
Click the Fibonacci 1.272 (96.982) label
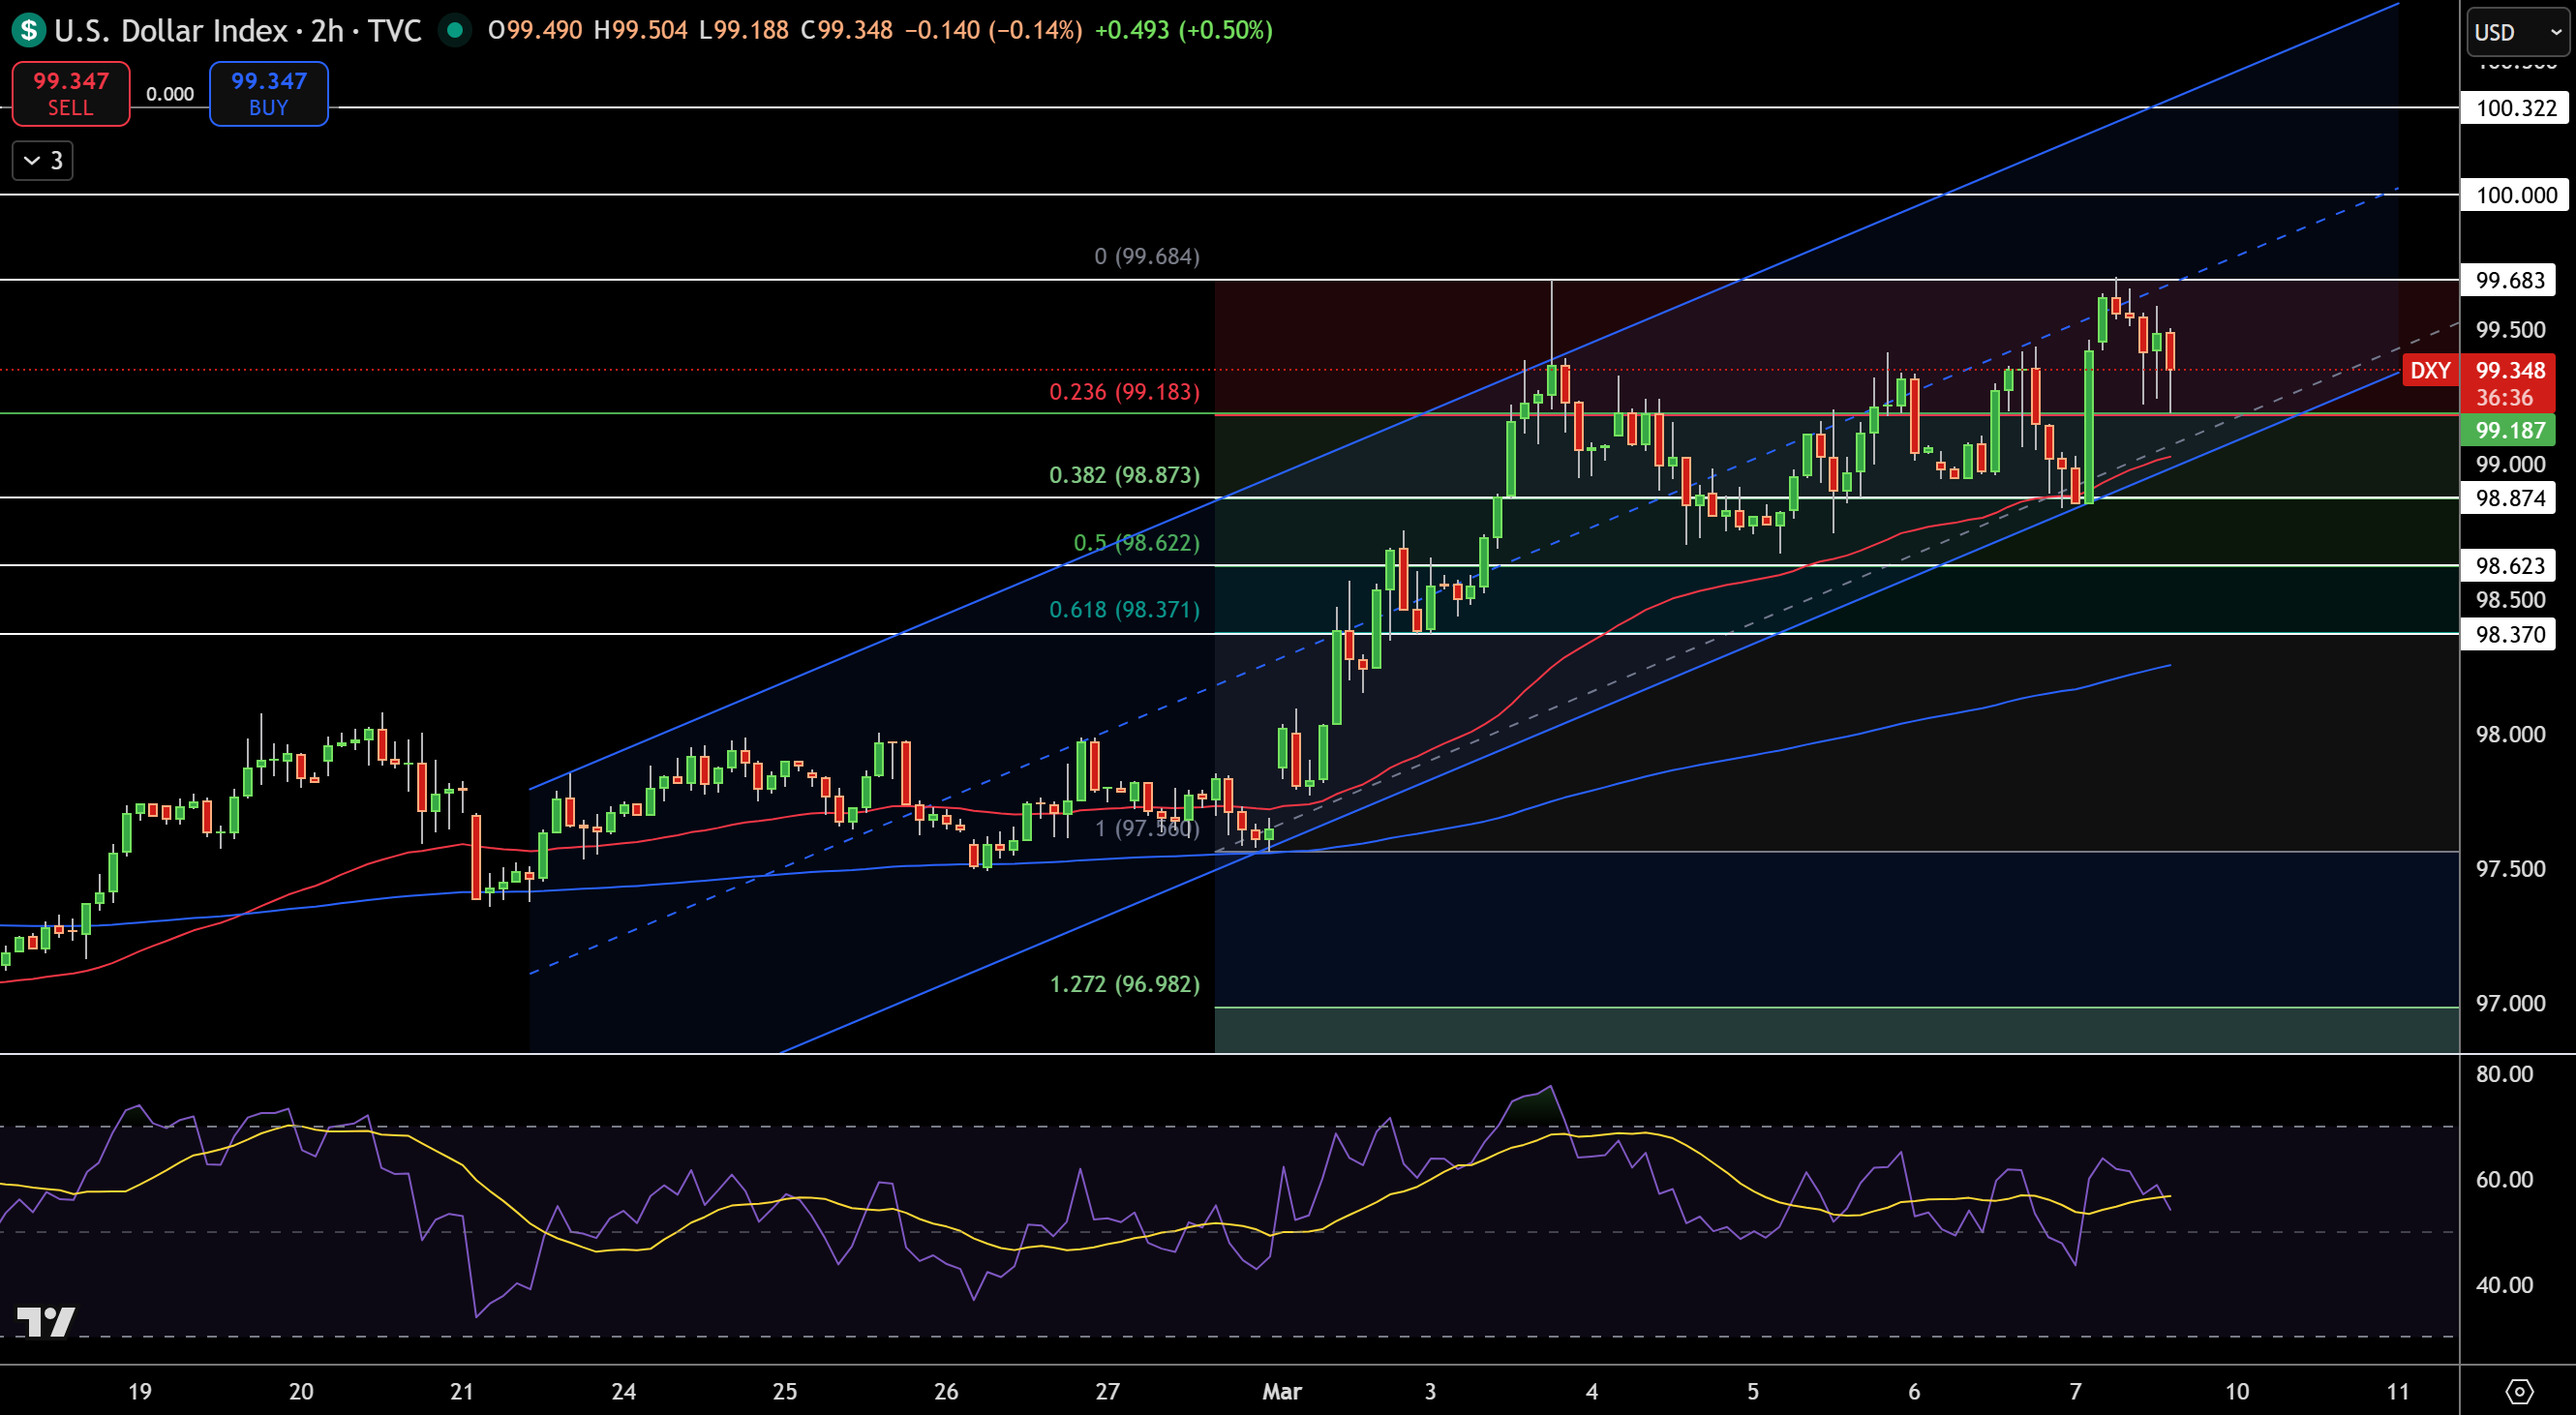coord(1124,984)
